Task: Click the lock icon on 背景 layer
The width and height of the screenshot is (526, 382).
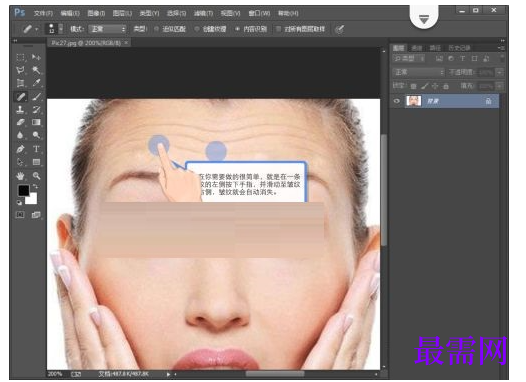Action: (x=488, y=101)
